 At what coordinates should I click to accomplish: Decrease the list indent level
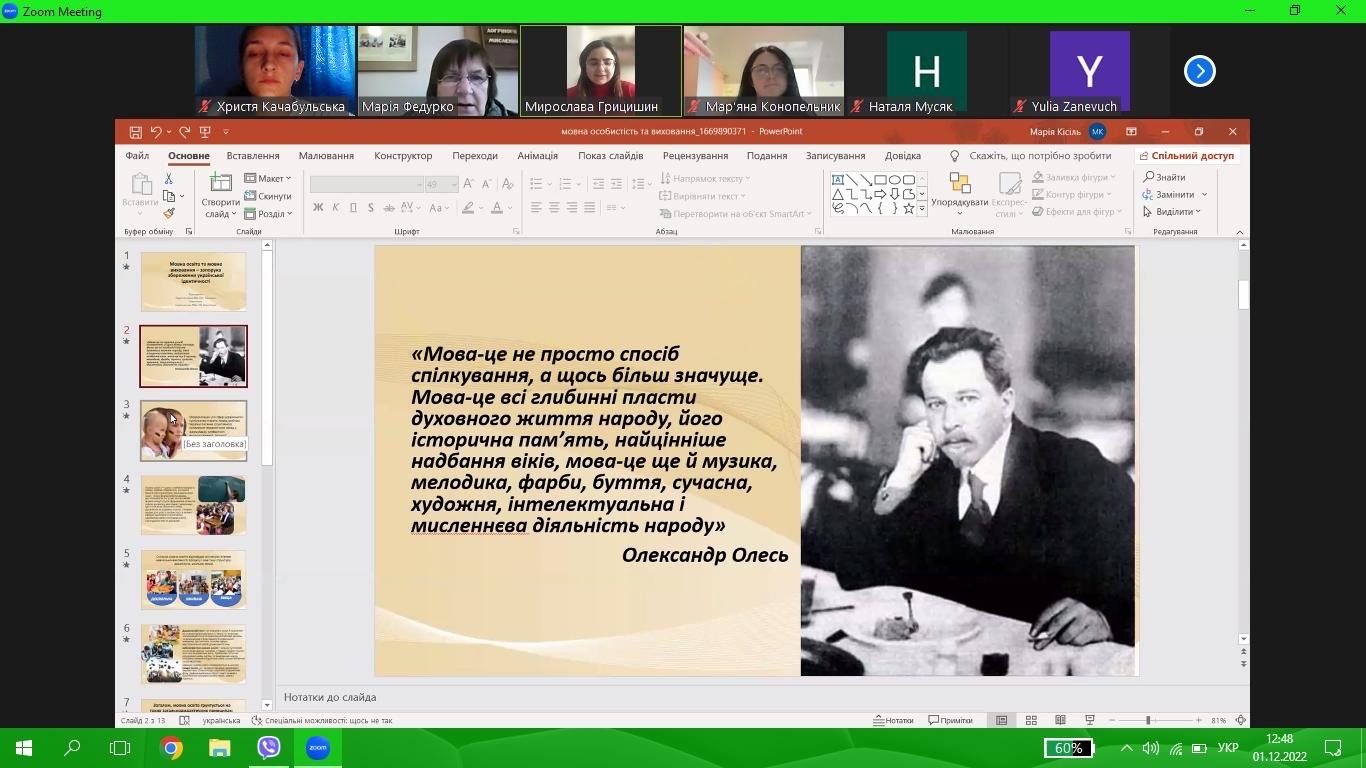click(x=599, y=184)
